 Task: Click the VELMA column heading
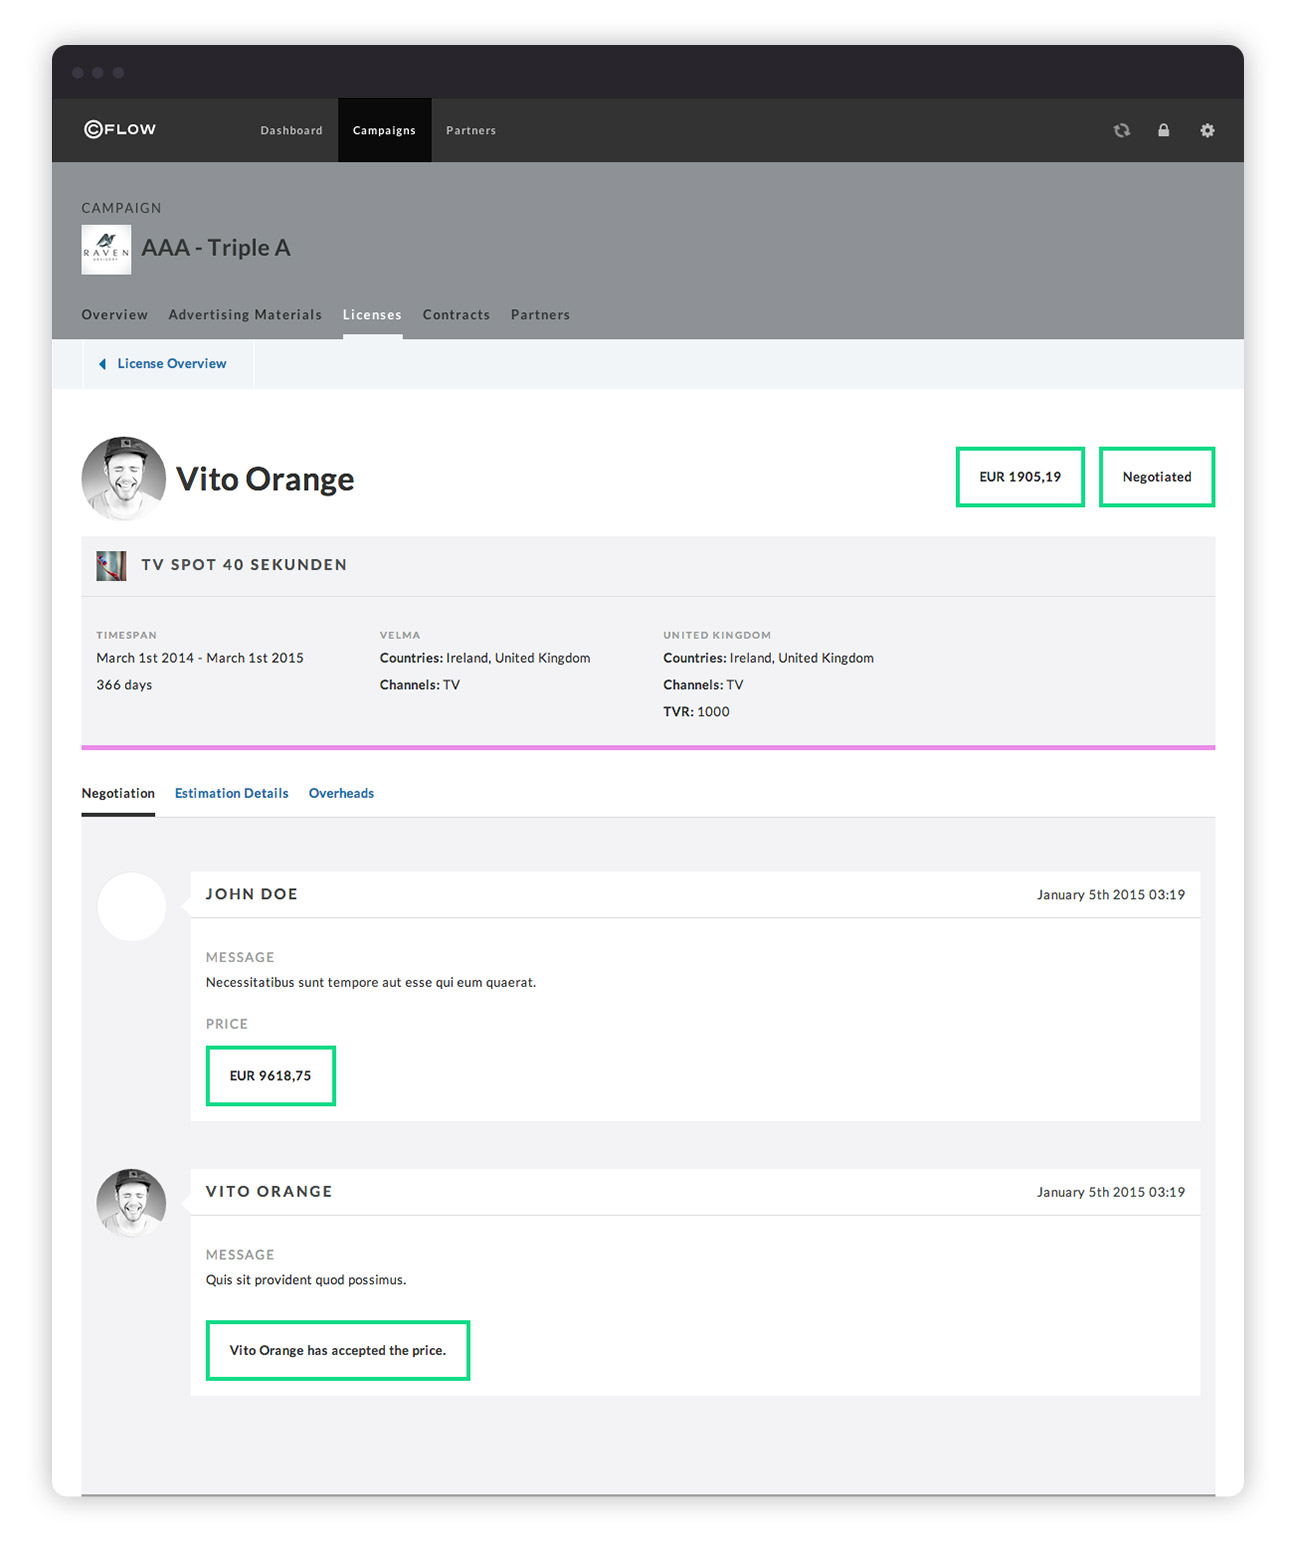click(x=400, y=635)
